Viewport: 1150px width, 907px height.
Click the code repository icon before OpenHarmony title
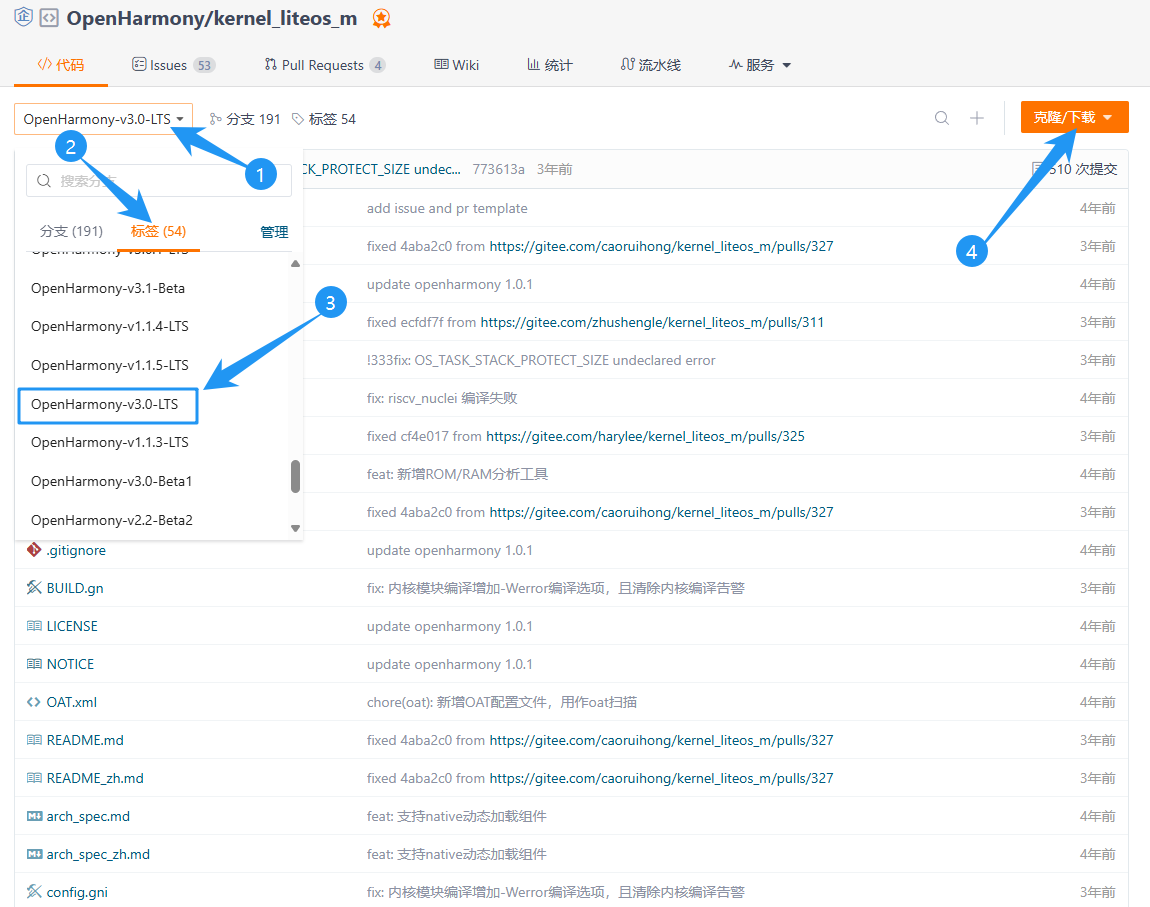pyautogui.click(x=49, y=18)
